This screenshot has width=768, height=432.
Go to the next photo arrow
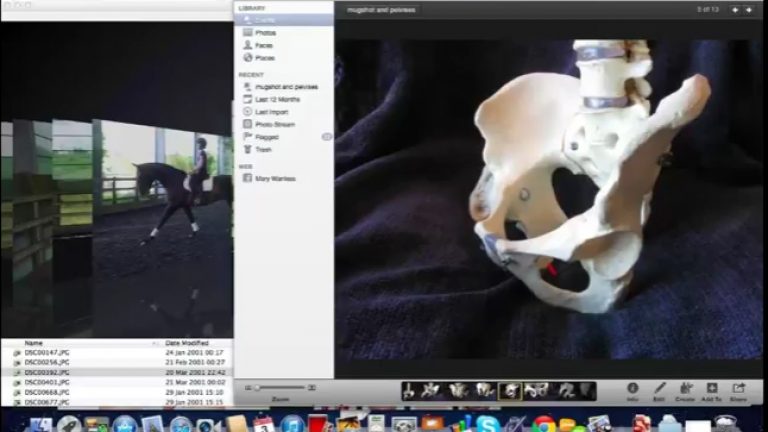[x=750, y=10]
